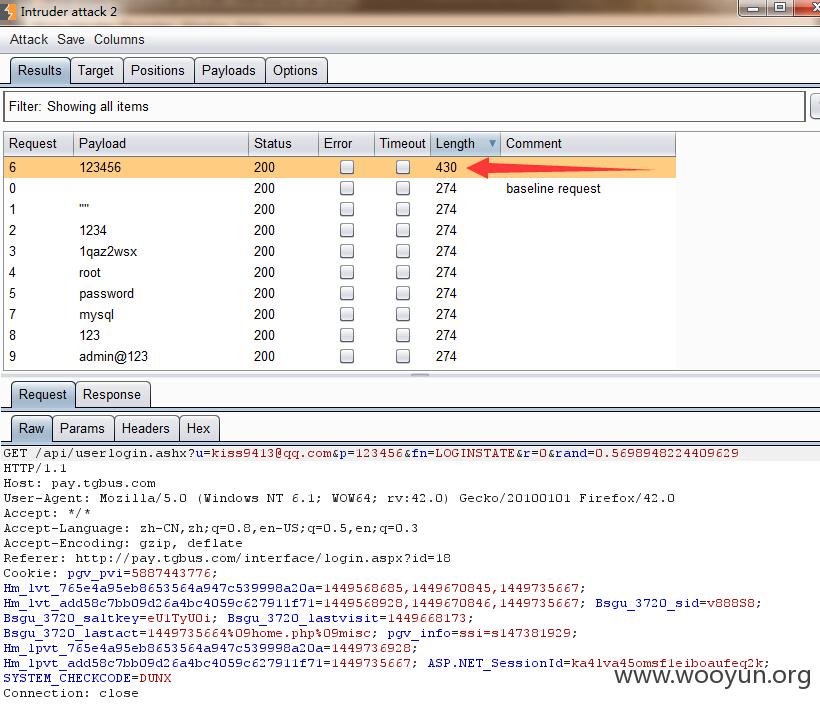Image resolution: width=820 pixels, height=704 pixels.
Task: Switch to the Options tab
Action: tap(295, 71)
